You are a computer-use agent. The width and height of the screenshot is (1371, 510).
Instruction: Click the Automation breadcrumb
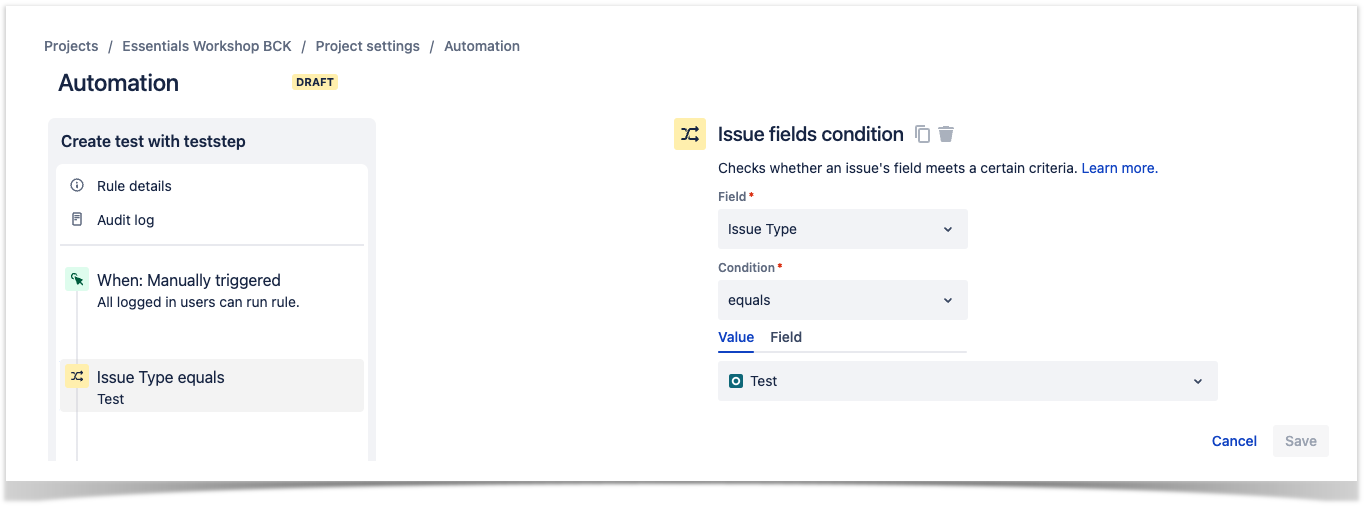pos(482,46)
